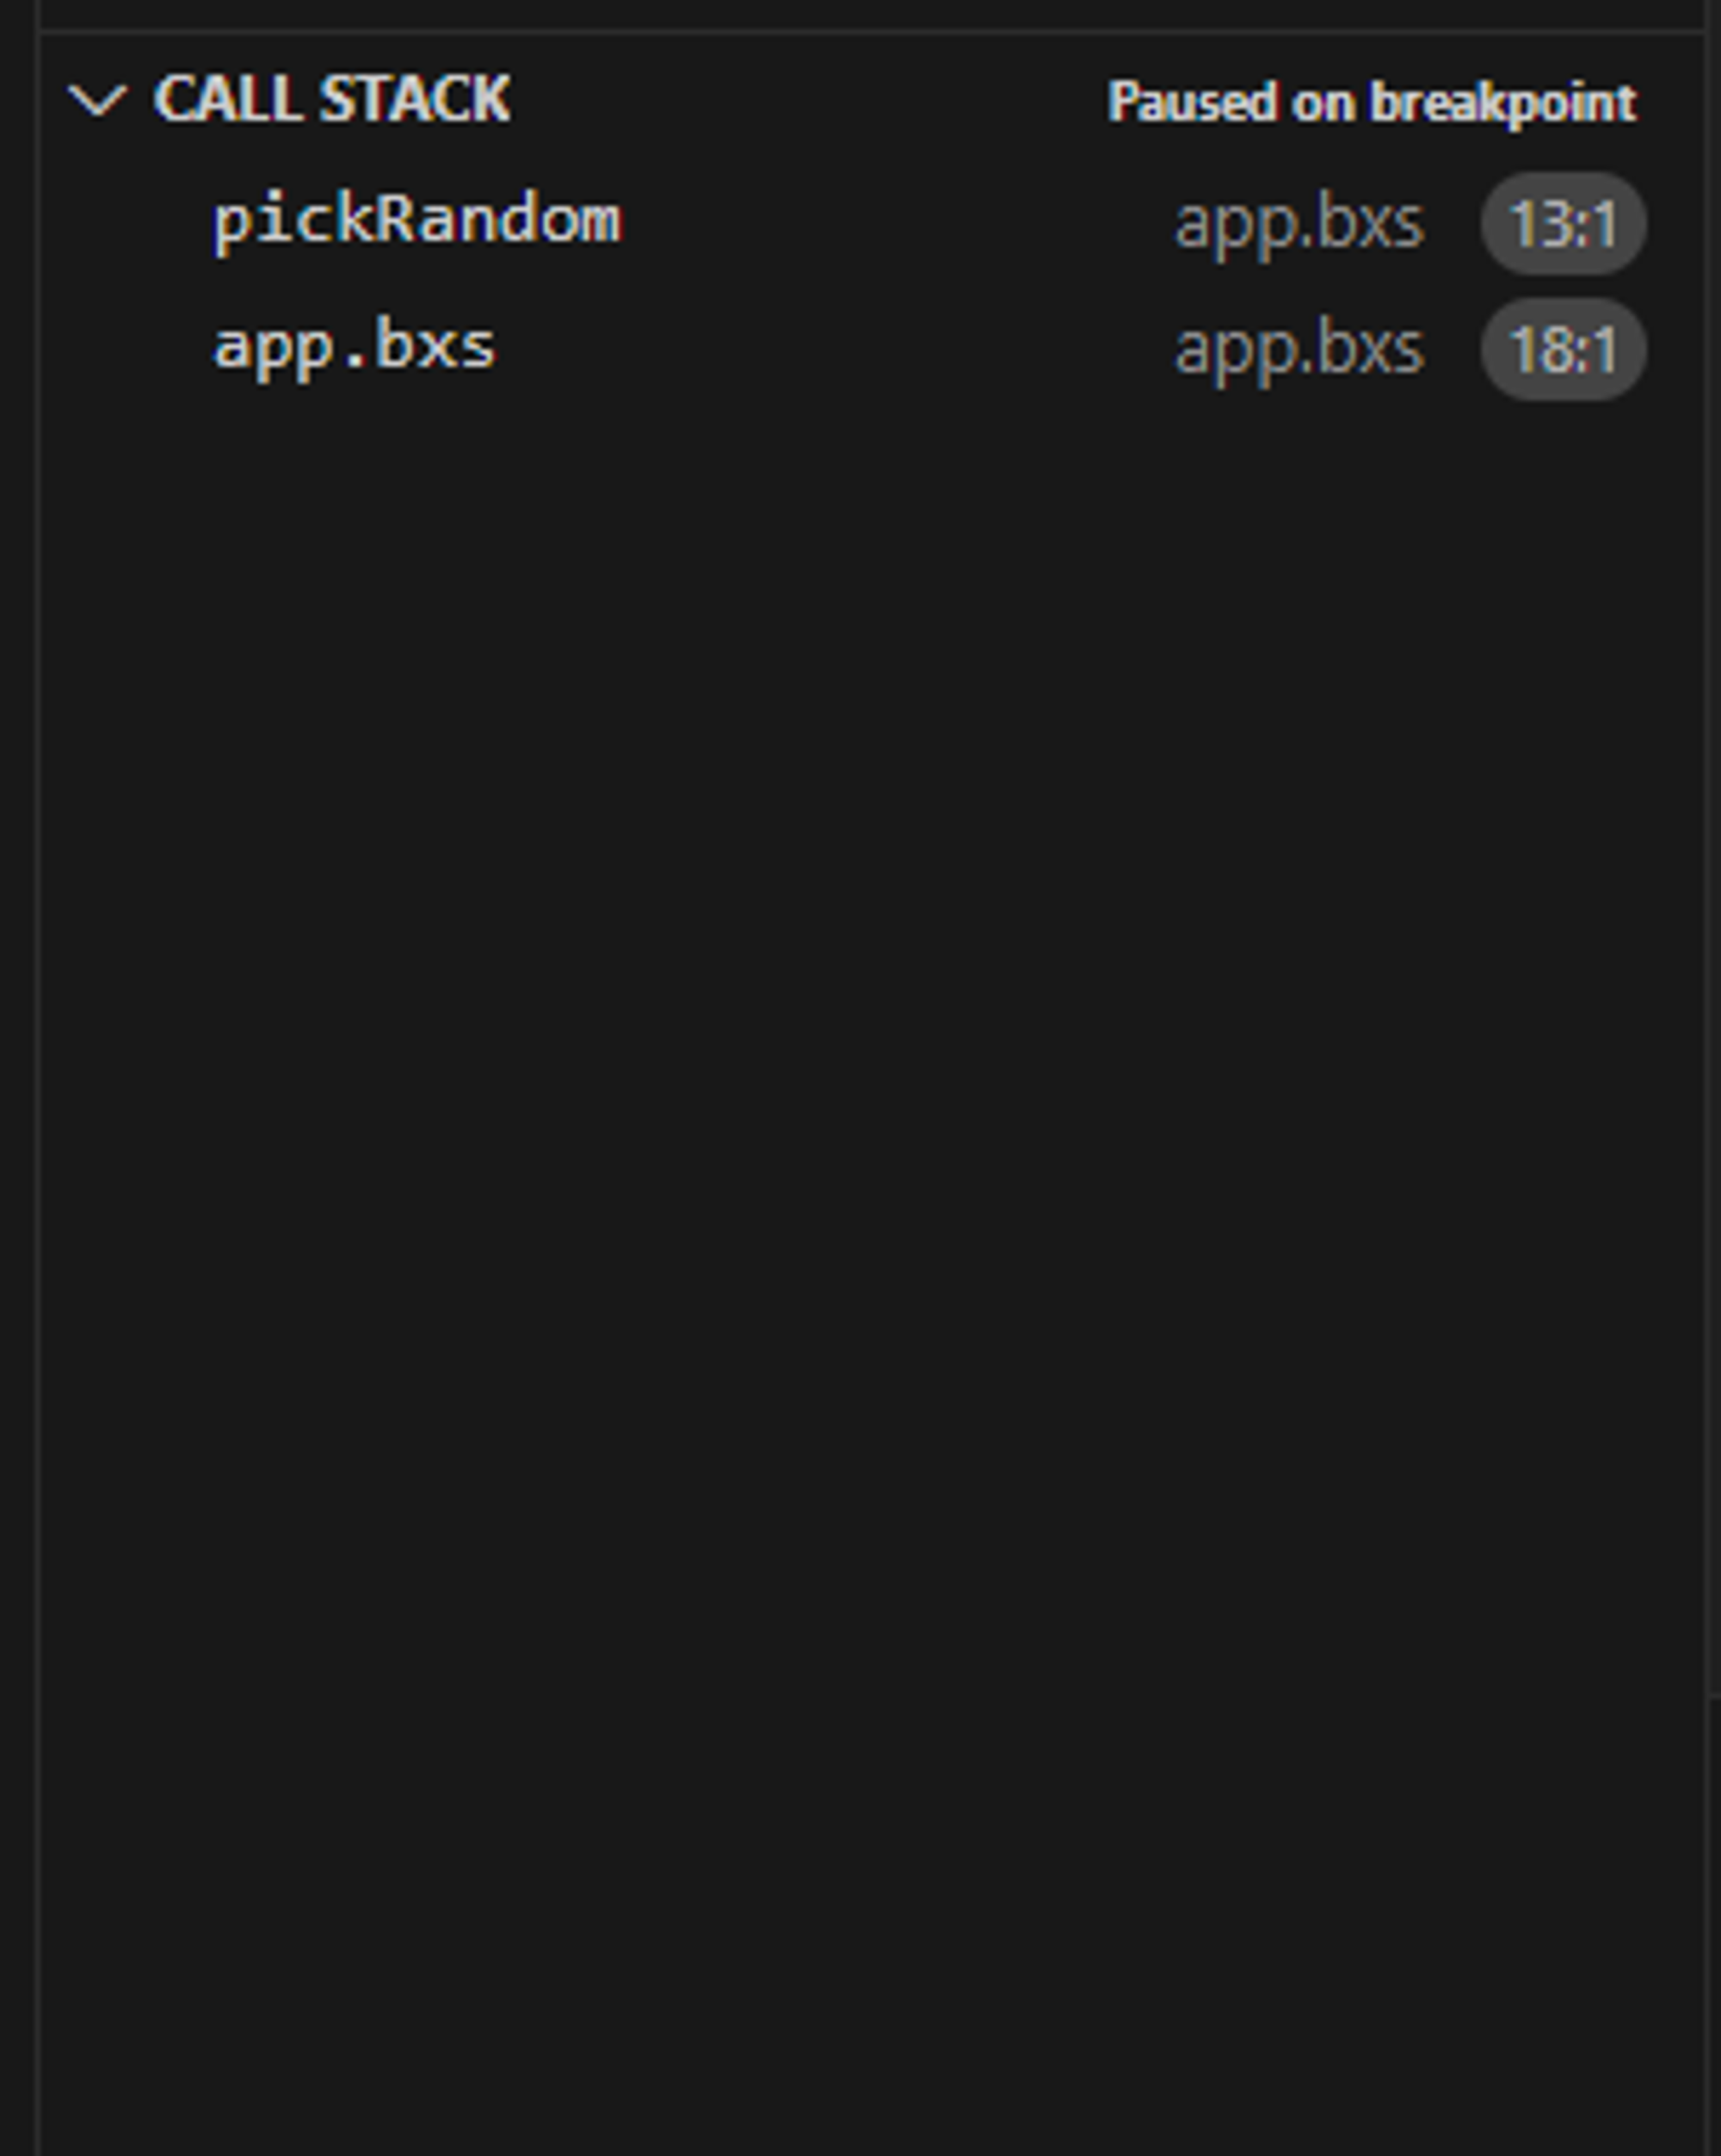The width and height of the screenshot is (1721, 2156).
Task: Click file label in the second frame row
Action: pyautogui.click(x=1298, y=349)
